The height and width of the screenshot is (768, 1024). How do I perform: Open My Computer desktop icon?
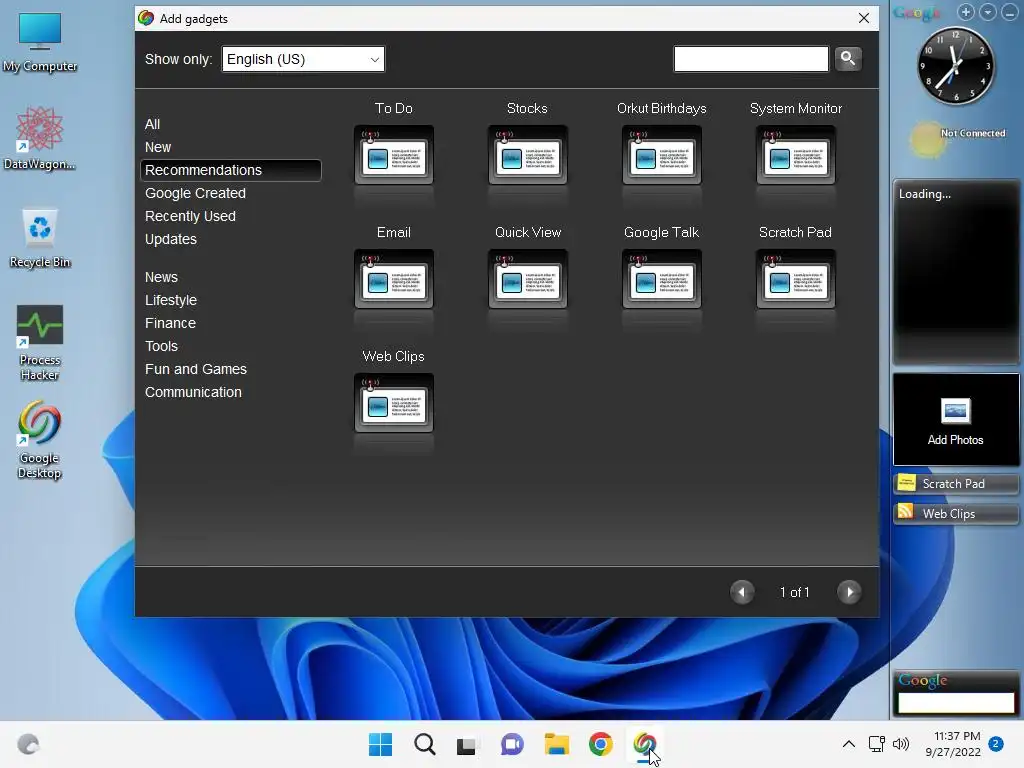click(40, 43)
